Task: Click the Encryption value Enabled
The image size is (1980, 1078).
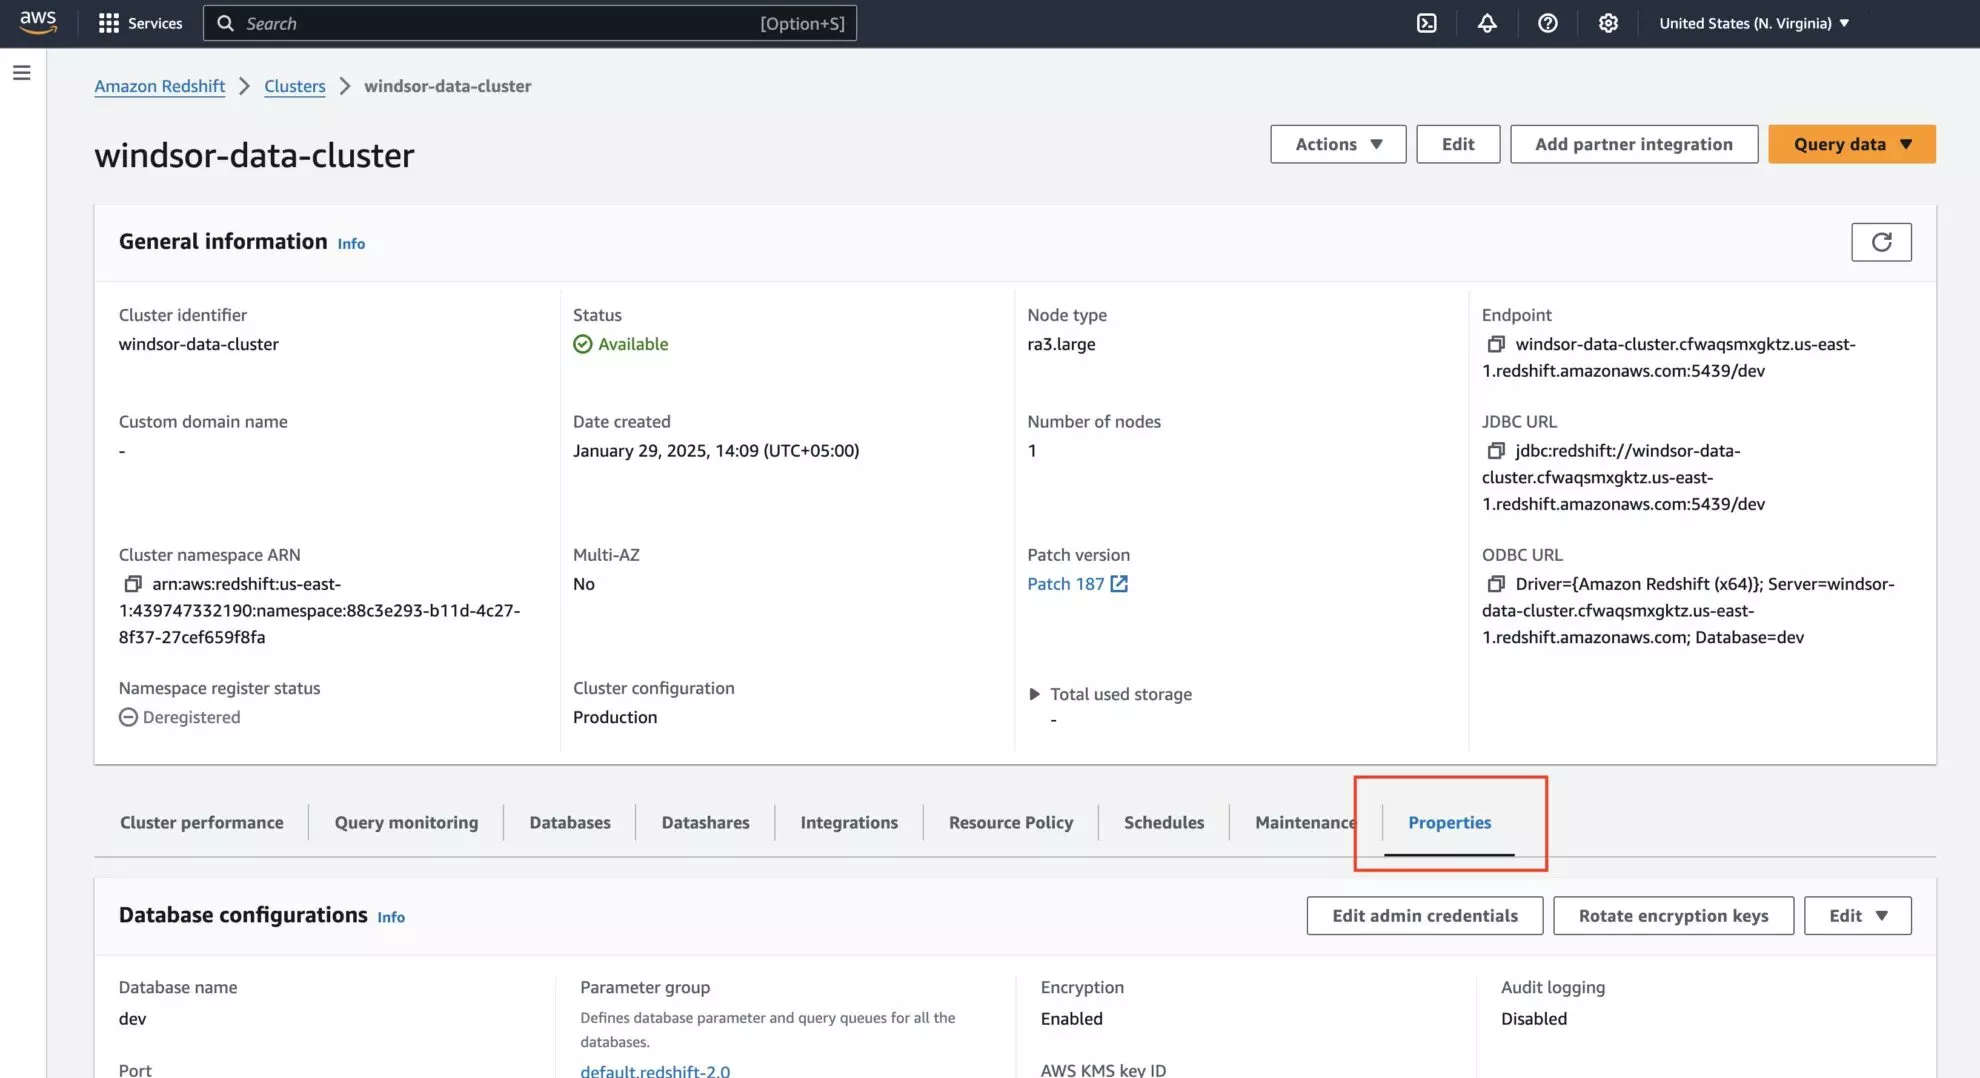Action: [x=1071, y=1019]
